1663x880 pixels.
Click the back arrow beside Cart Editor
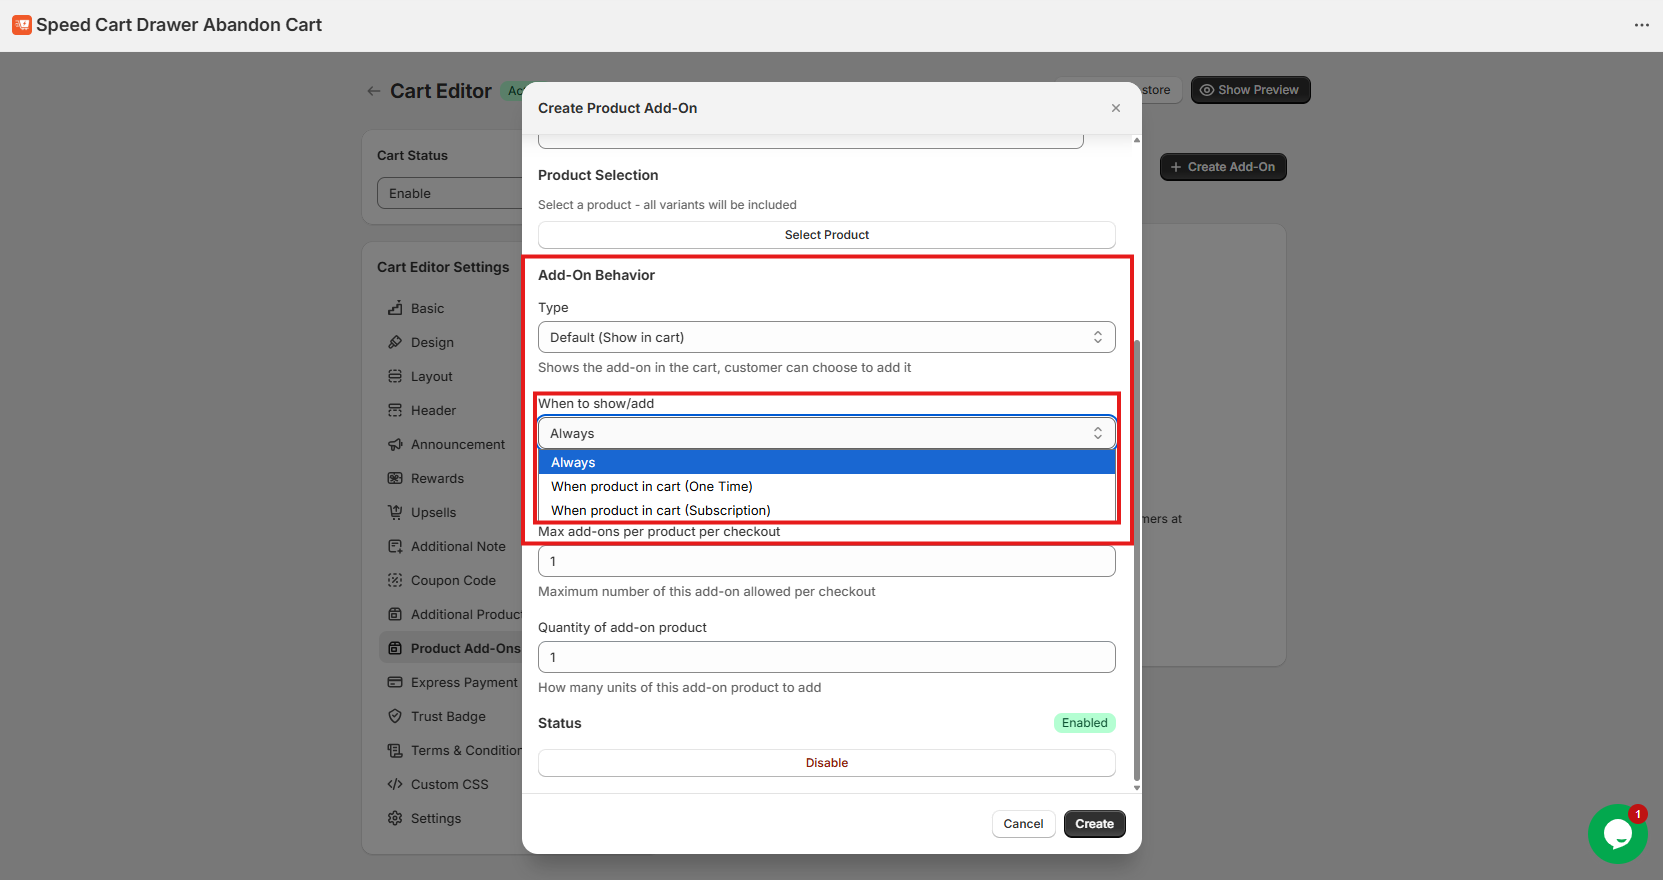tap(374, 91)
